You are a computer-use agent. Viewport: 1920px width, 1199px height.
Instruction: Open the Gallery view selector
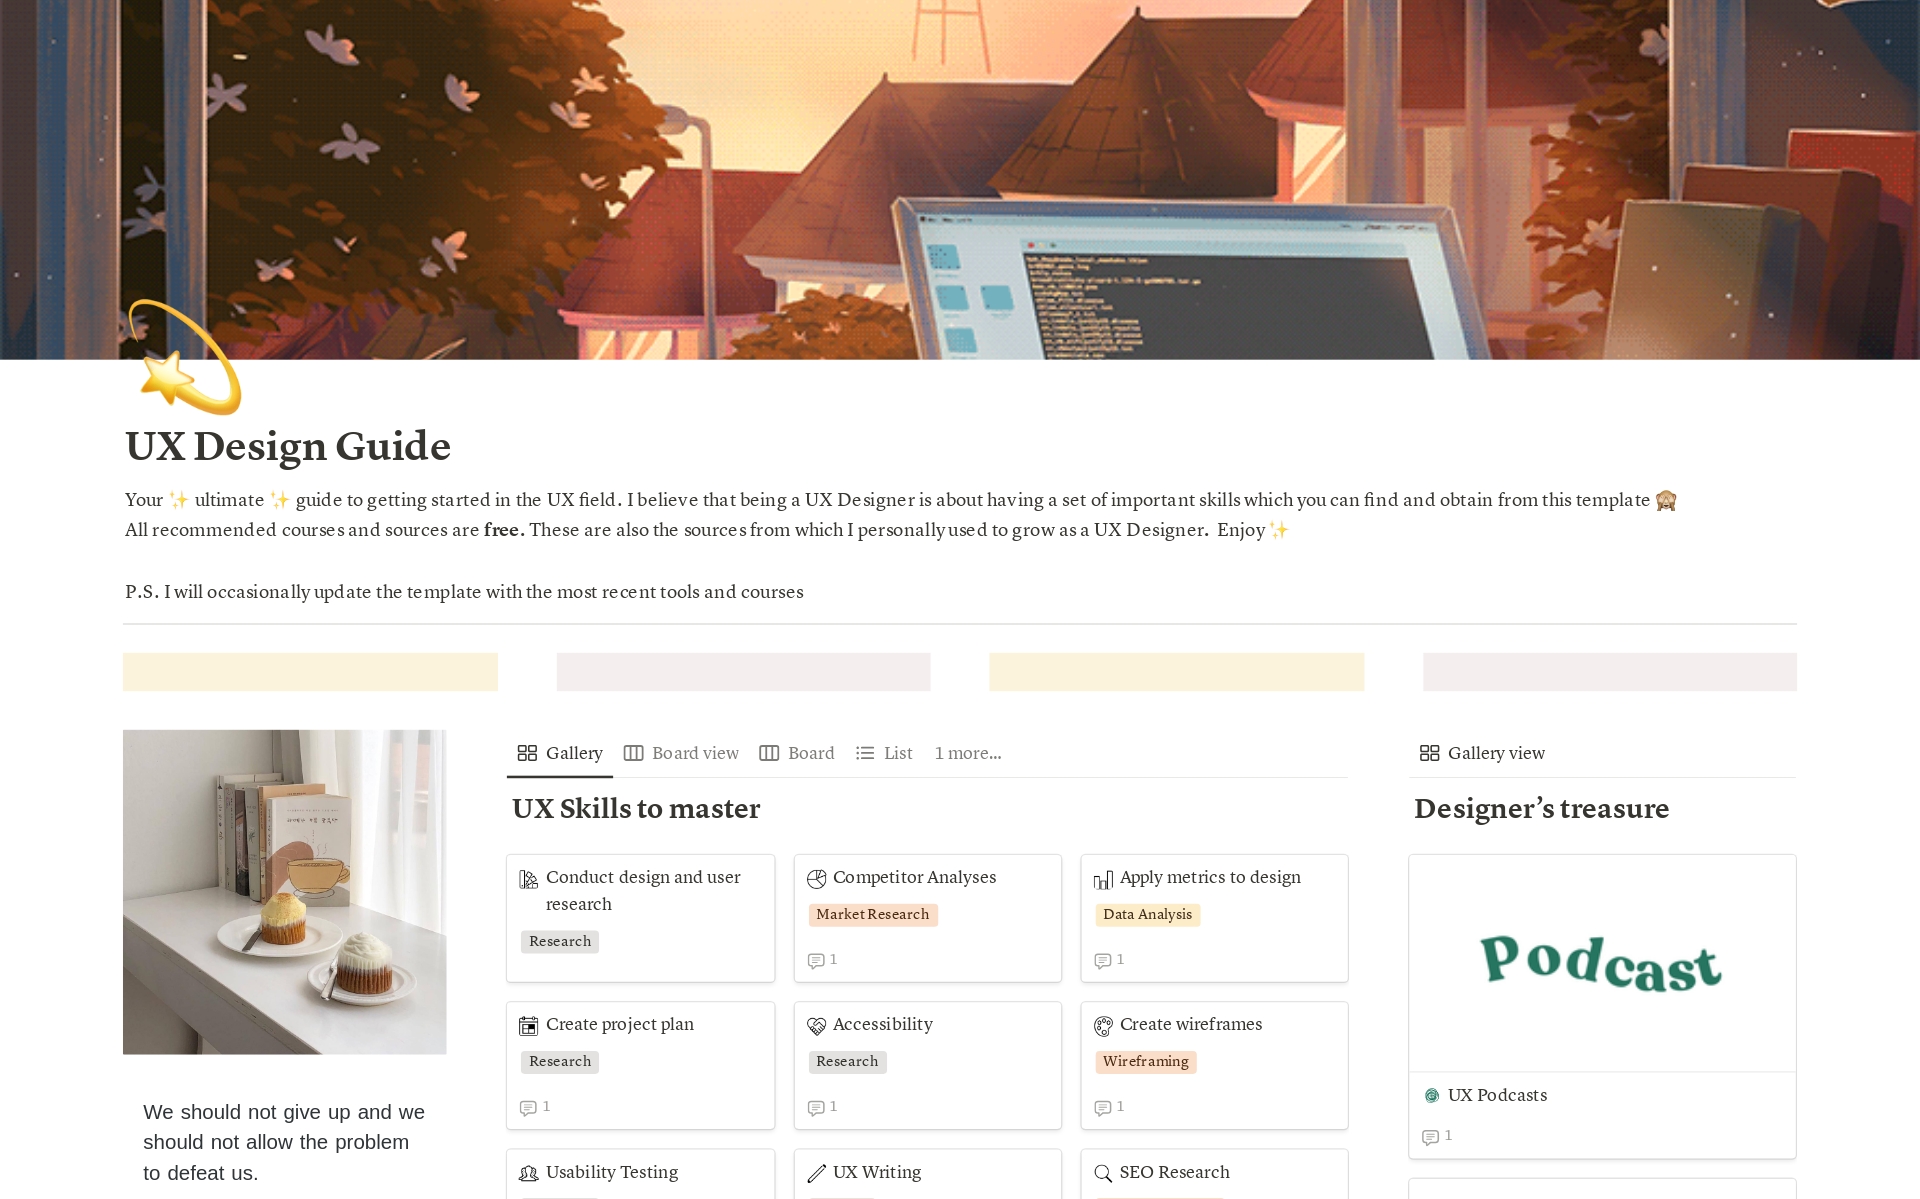click(x=1482, y=753)
